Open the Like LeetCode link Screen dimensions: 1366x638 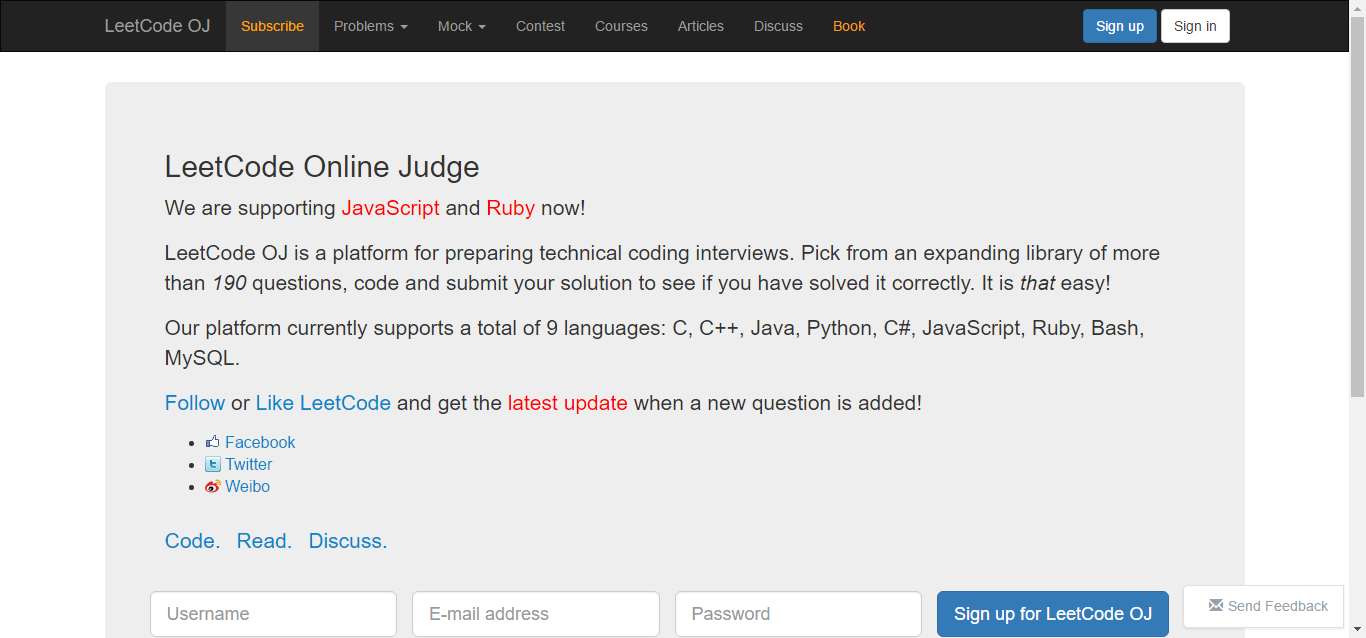coord(323,403)
